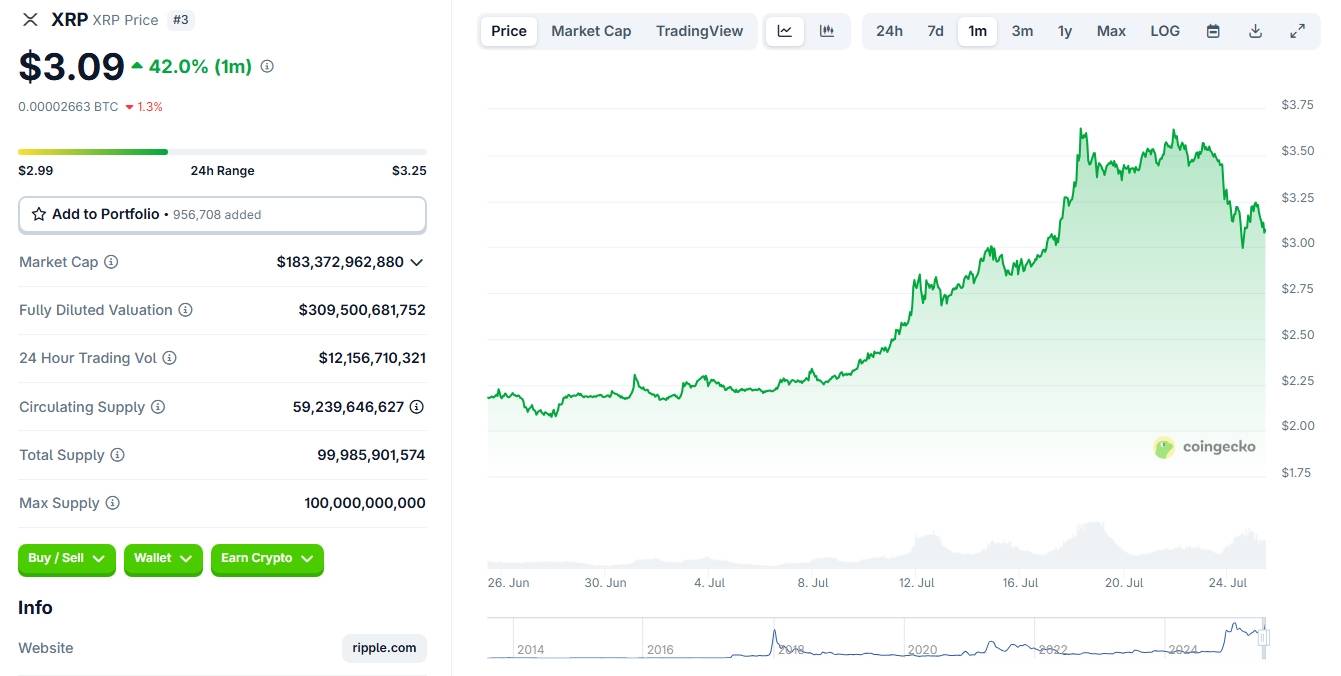Show Market Cap info tooltip icon
The image size is (1341, 676).
111,262
